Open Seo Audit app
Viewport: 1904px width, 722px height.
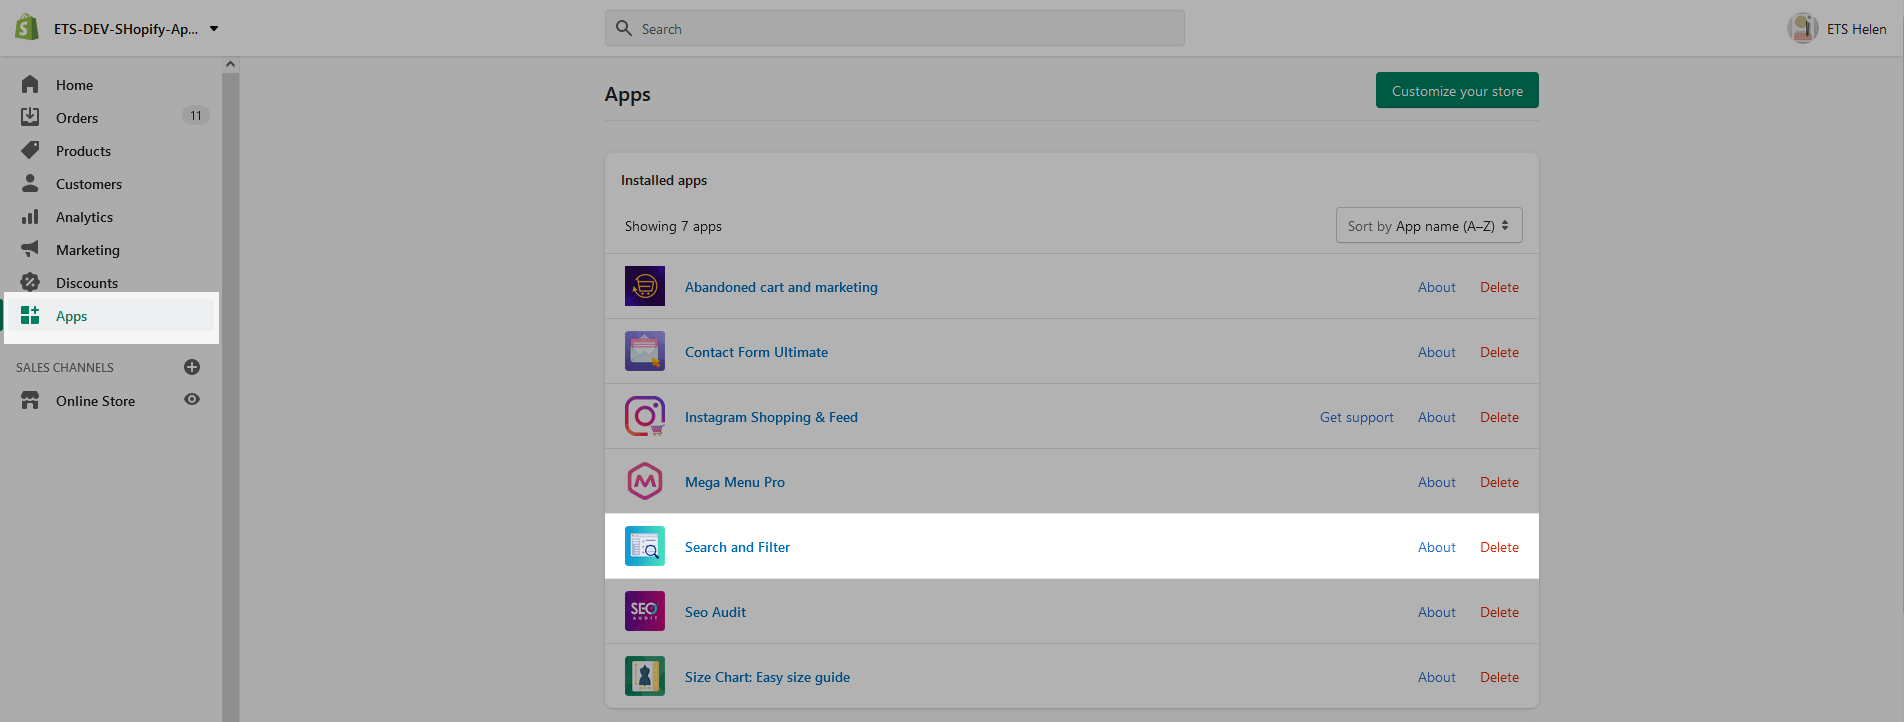tap(715, 612)
